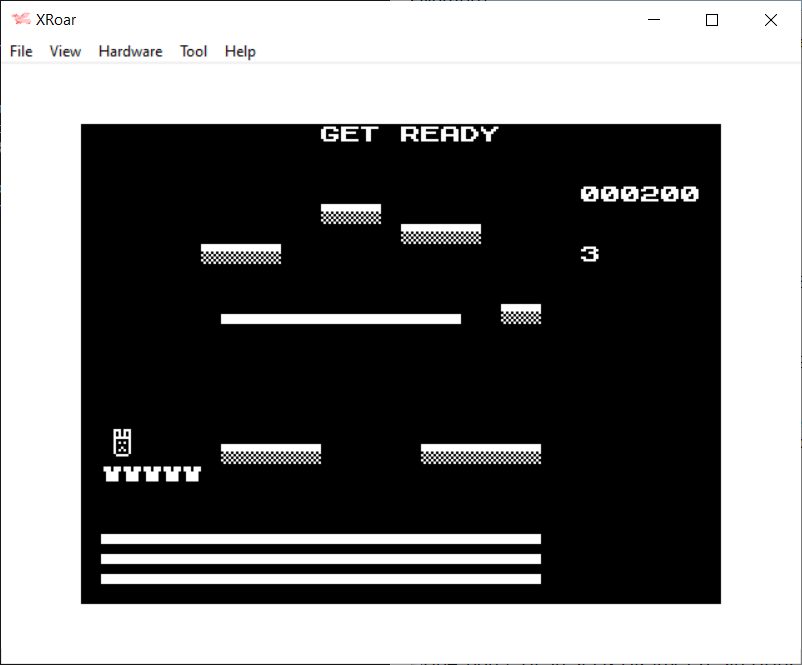Click the XRoar dragon icon in title bar
802x665 pixels.
point(20,20)
